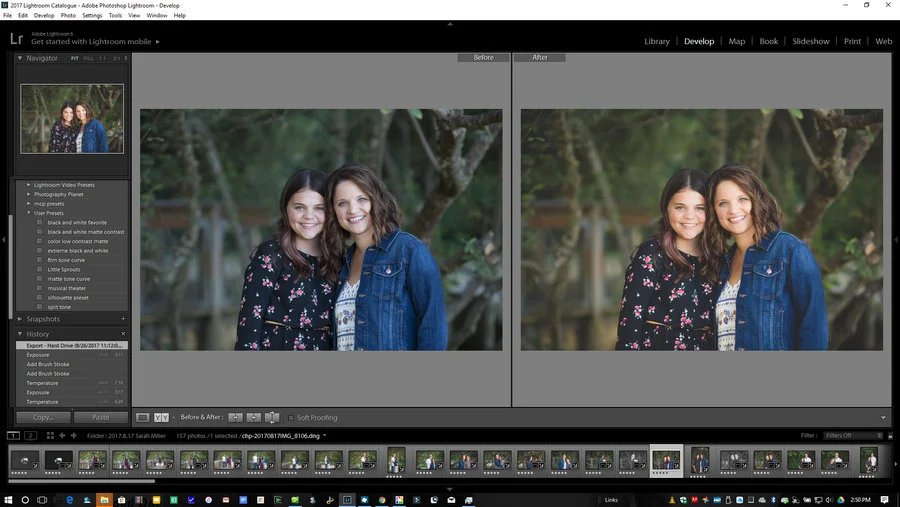Enable the Soft Proofing checkbox
Screen dimensions: 900x507
pos(290,417)
